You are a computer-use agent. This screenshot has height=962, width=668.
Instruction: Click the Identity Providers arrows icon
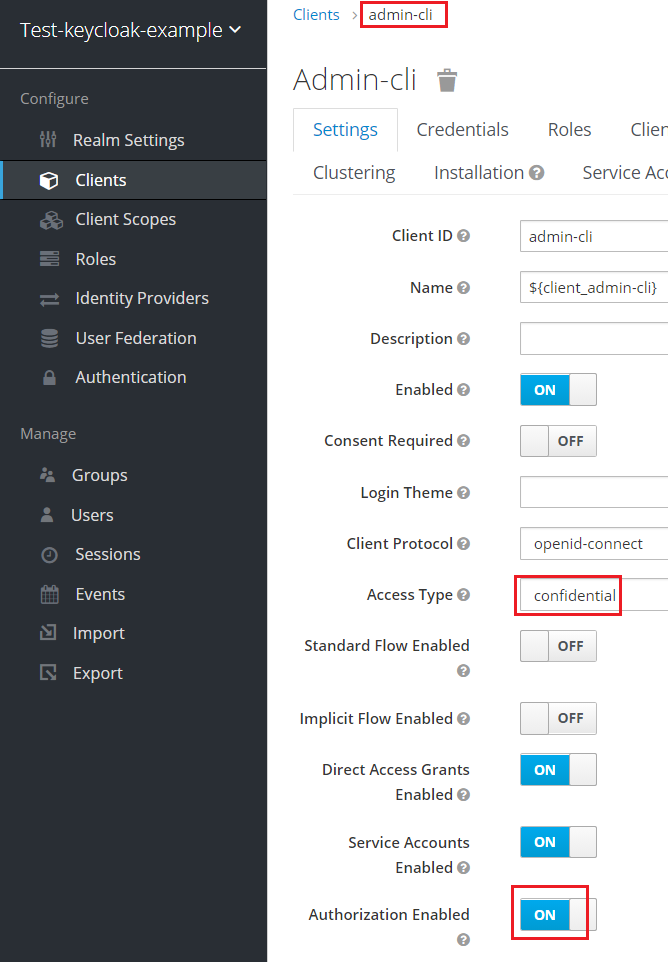click(x=50, y=299)
